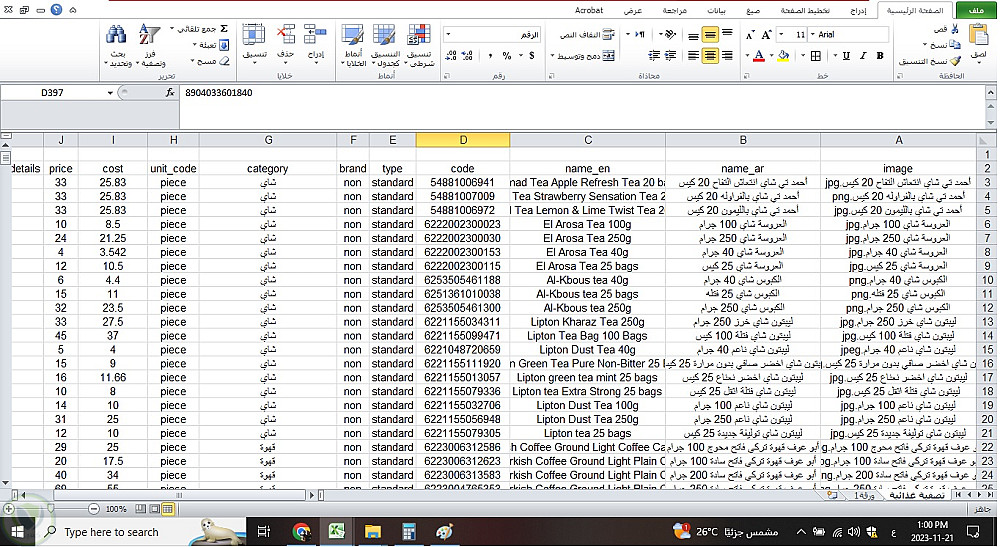Click the text direction paragraph icon
This screenshot has height=547, width=1000.
[x=640, y=34]
